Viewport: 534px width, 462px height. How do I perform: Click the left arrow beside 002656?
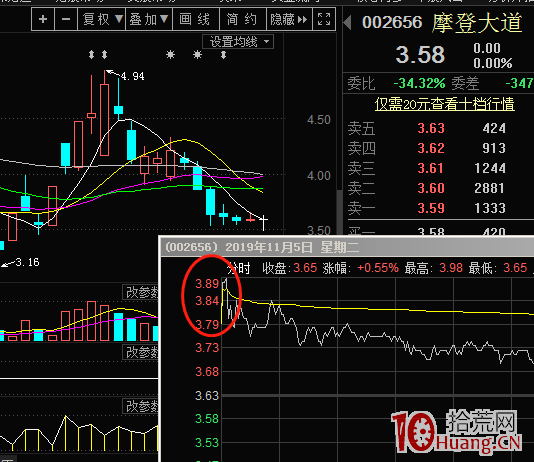[x=347, y=23]
